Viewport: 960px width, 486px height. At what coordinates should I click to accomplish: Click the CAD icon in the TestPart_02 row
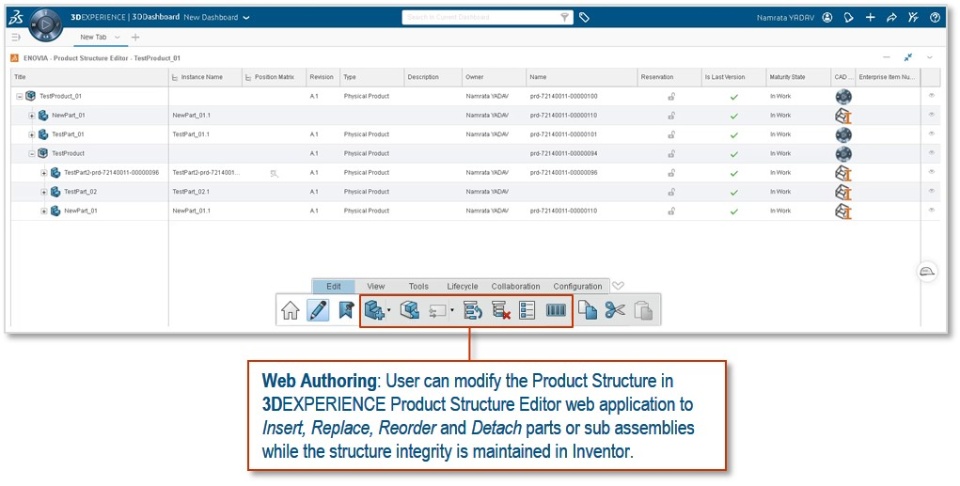844,192
